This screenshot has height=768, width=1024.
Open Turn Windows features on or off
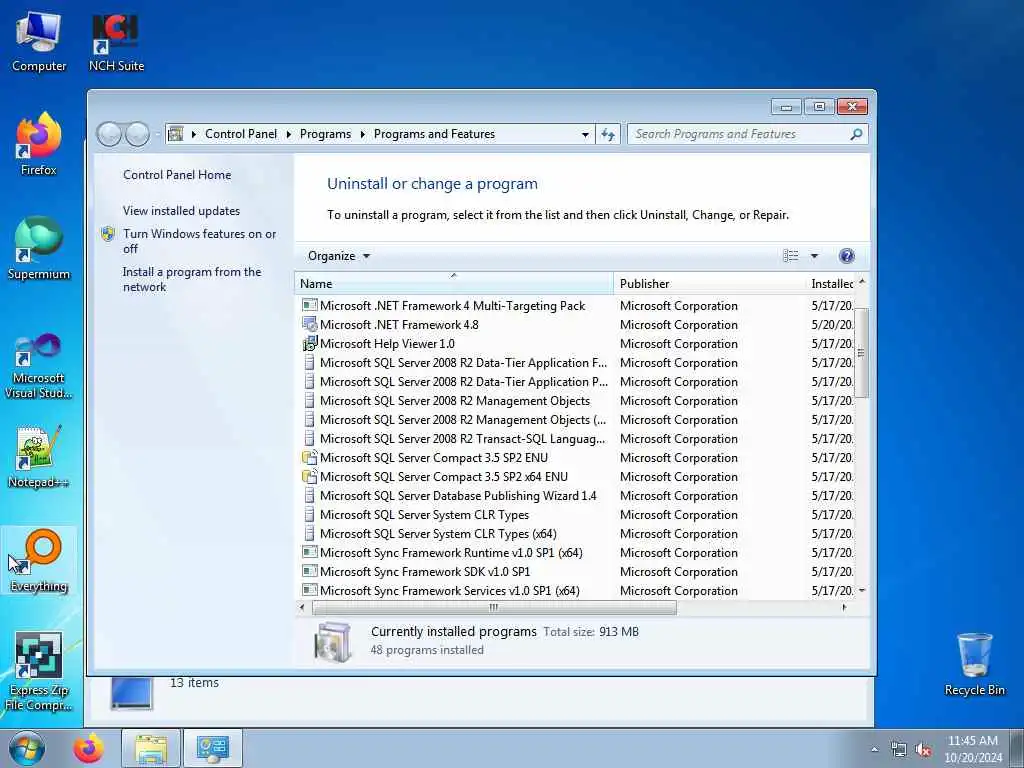coord(199,241)
